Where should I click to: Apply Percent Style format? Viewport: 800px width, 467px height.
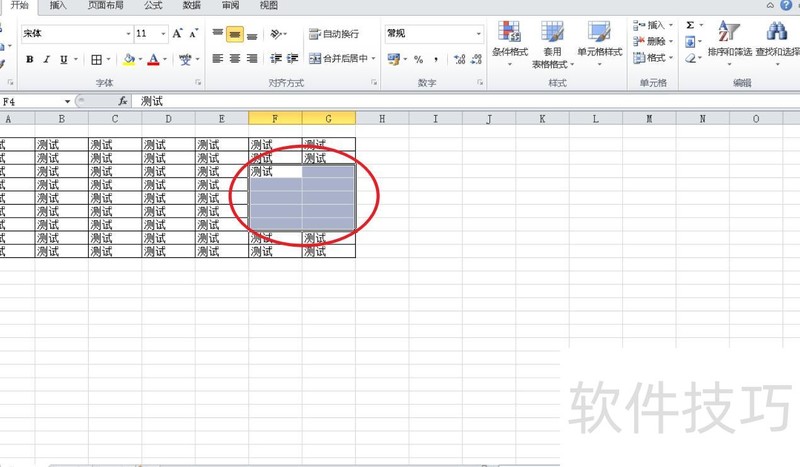click(x=419, y=59)
